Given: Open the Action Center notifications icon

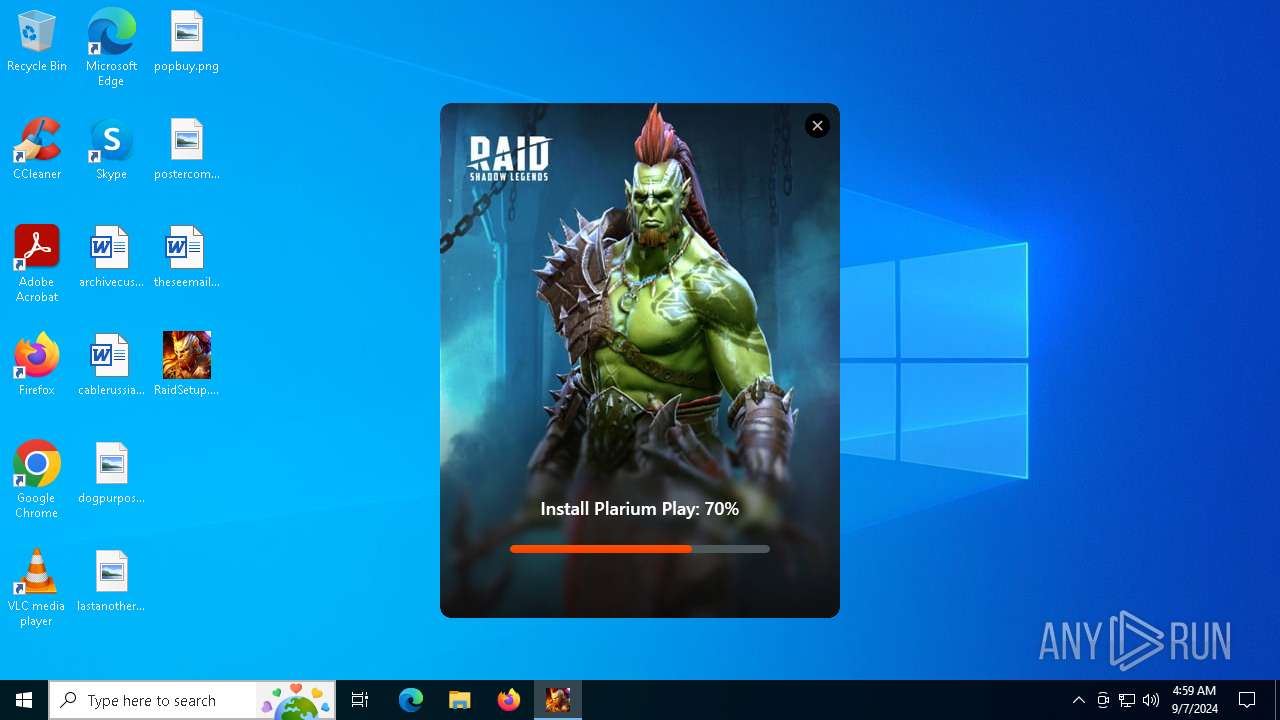Looking at the screenshot, I should (1247, 700).
